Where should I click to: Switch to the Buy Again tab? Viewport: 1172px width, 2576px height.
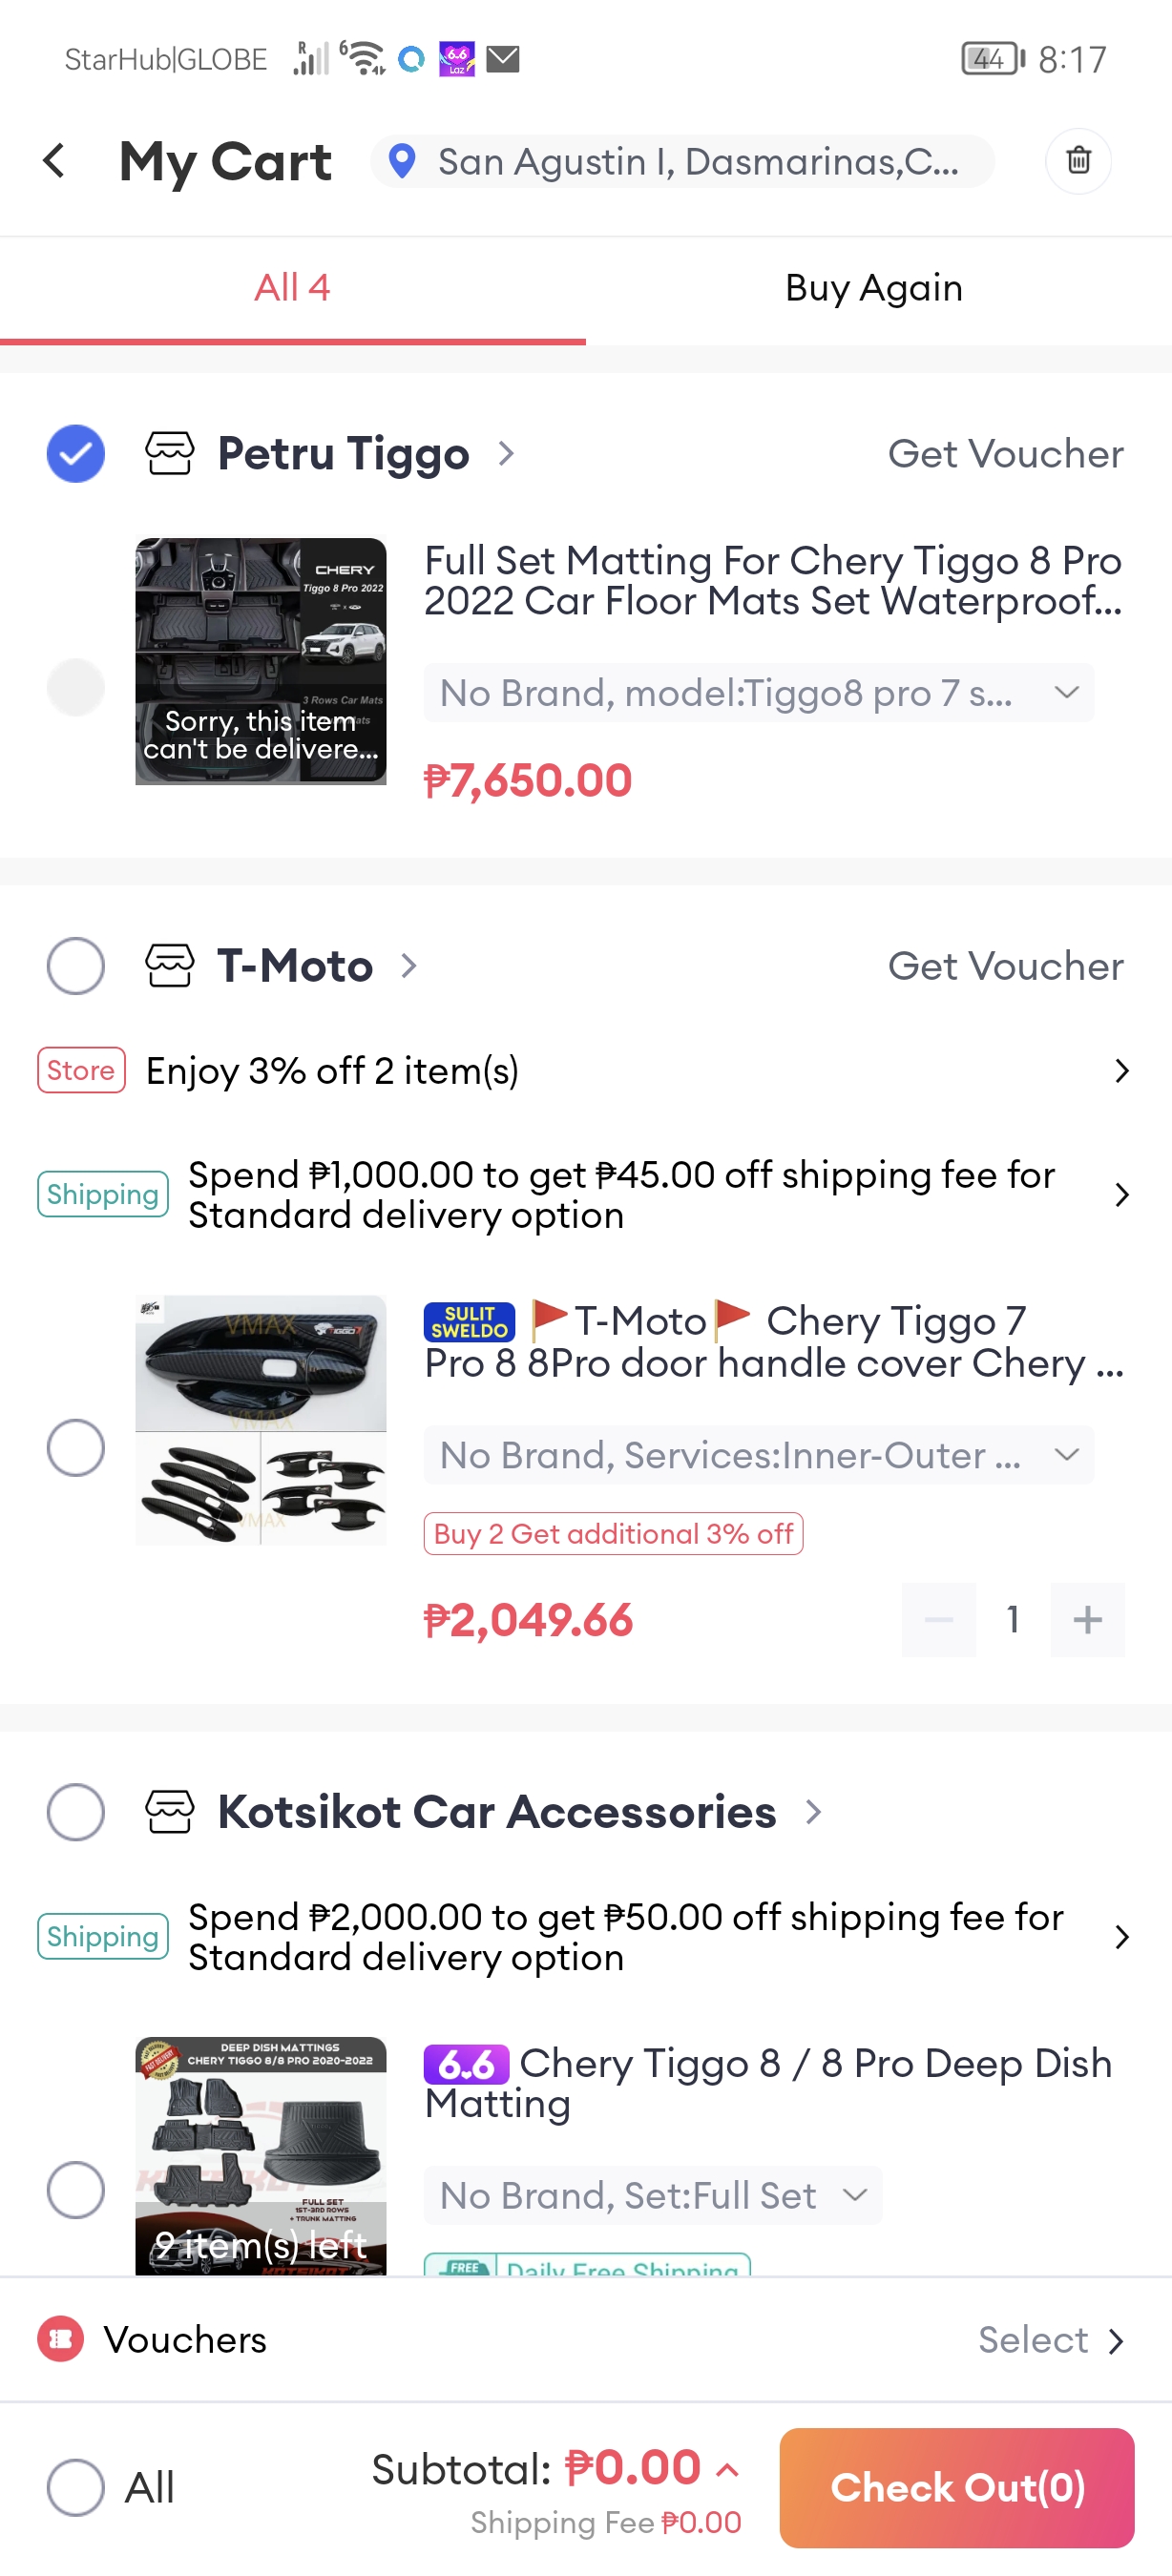click(874, 288)
